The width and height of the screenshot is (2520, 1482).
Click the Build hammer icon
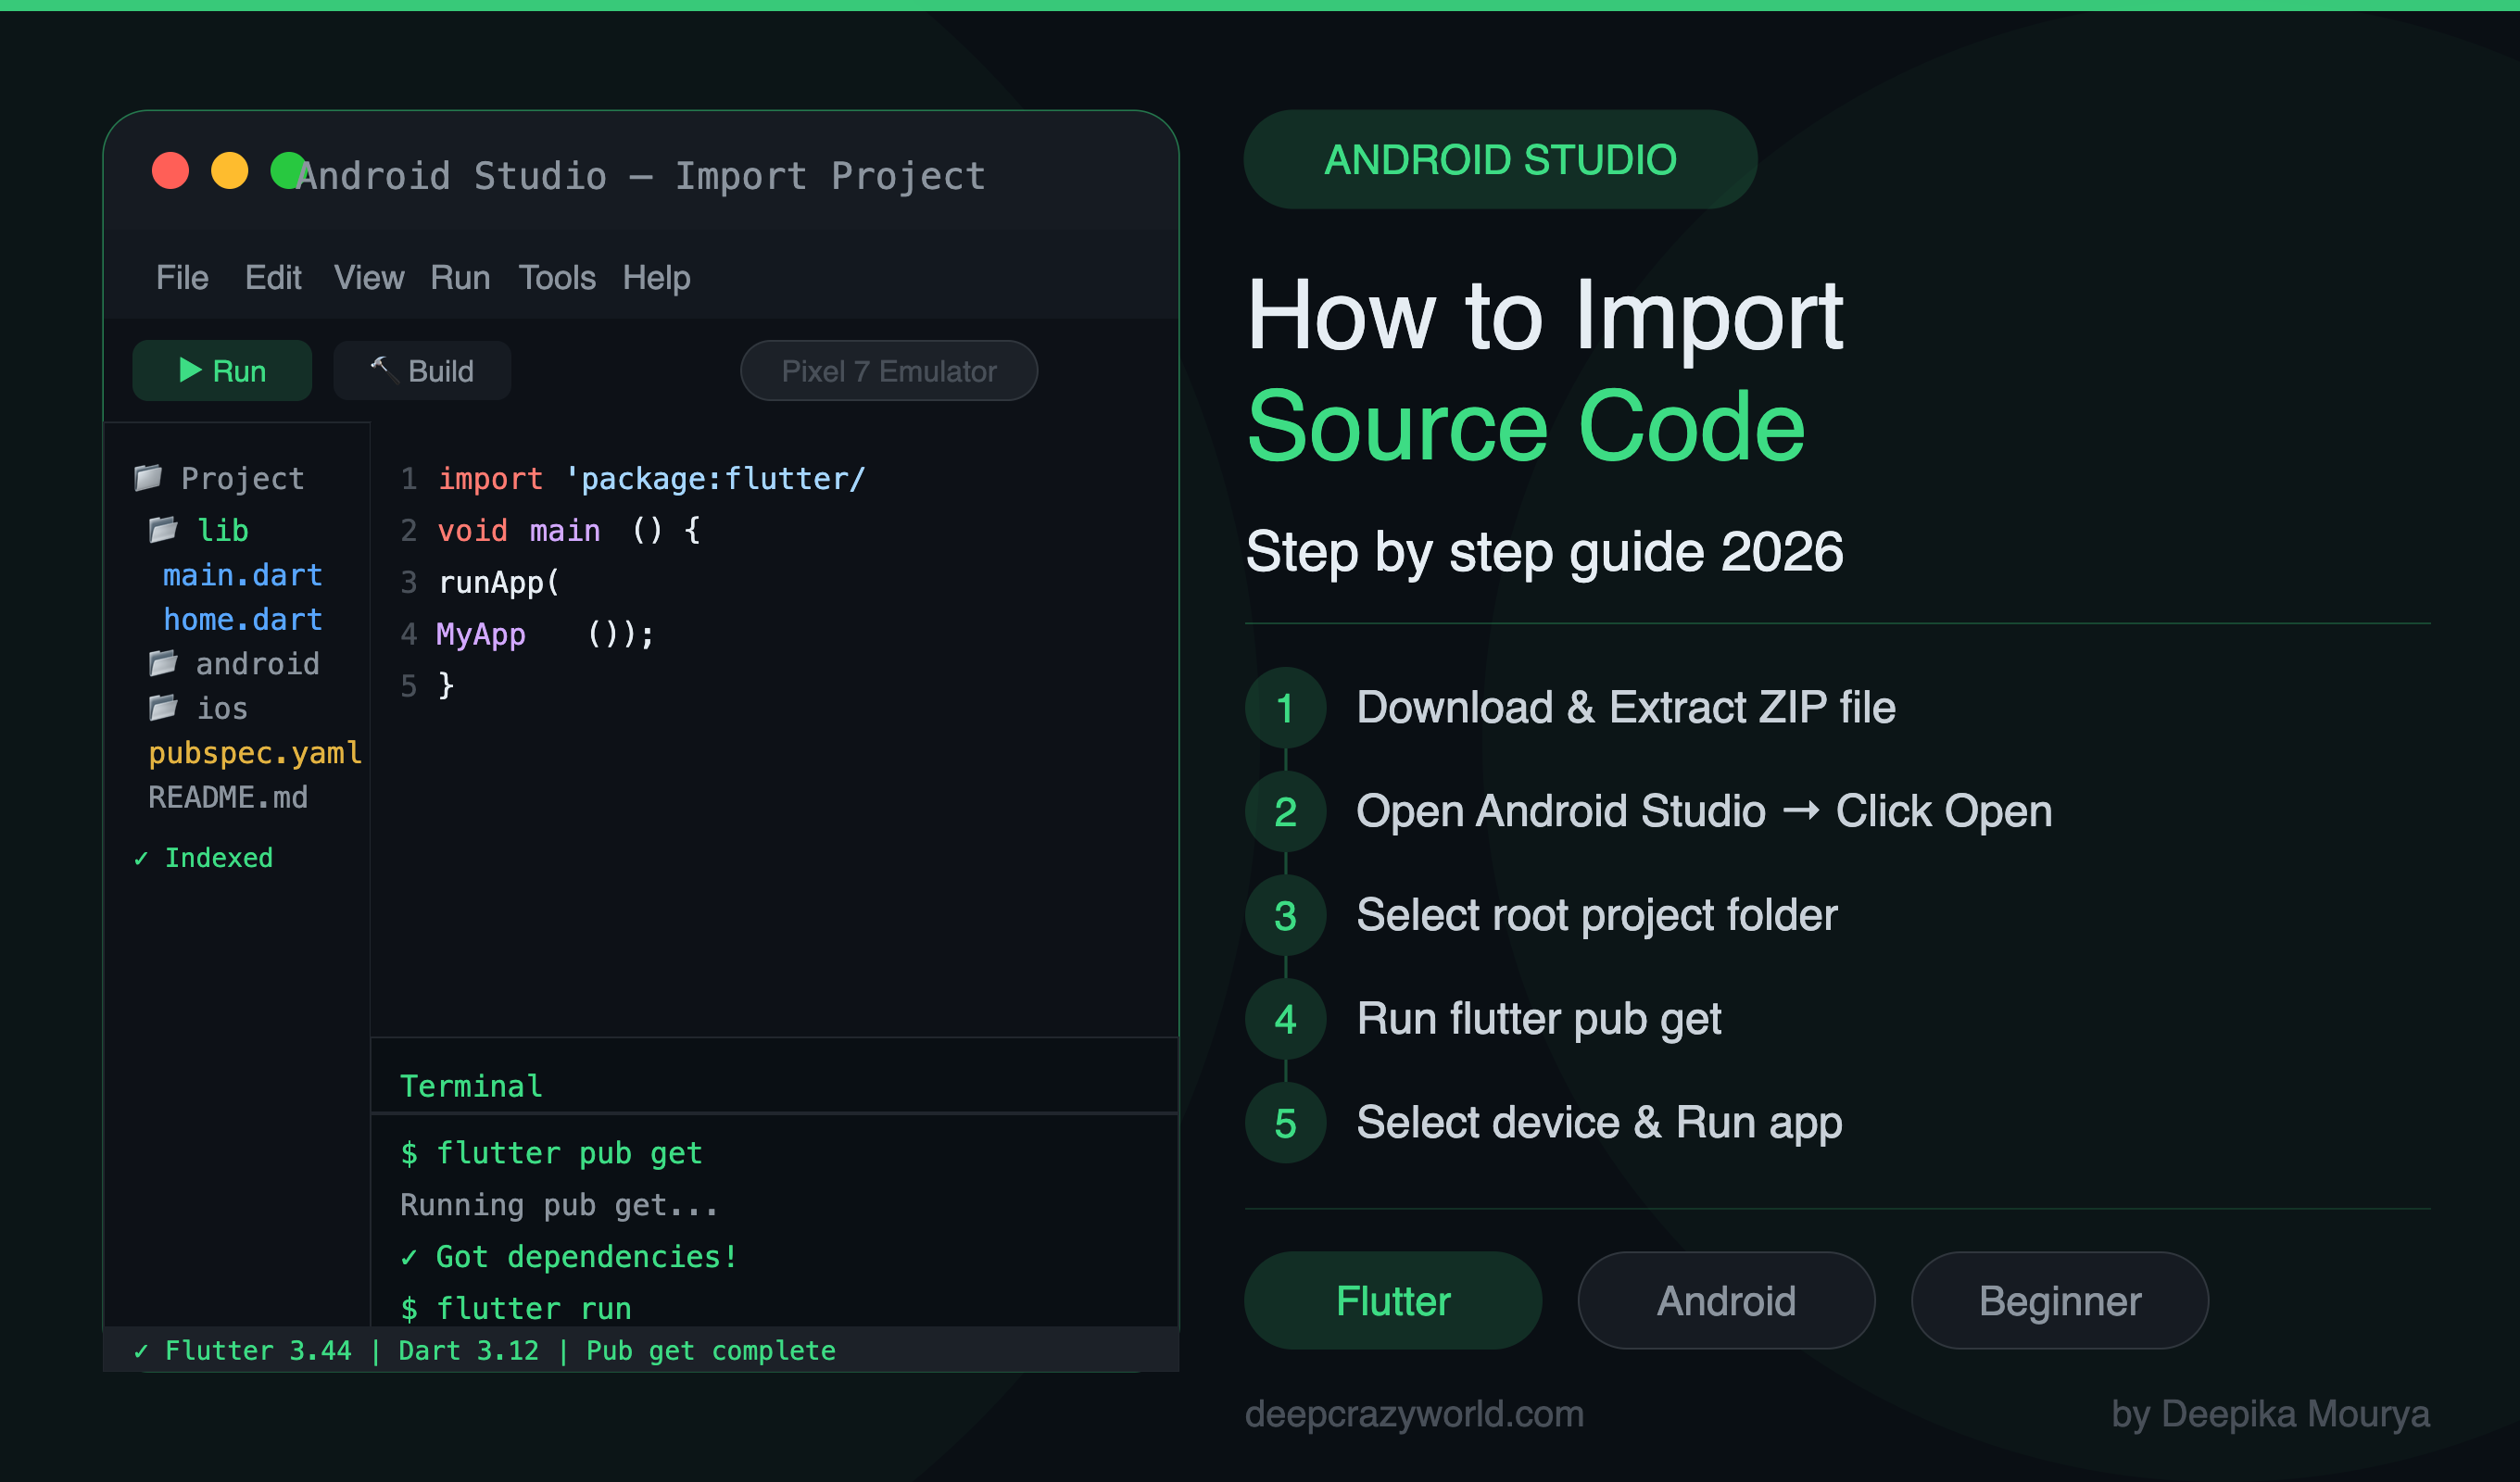coord(384,370)
